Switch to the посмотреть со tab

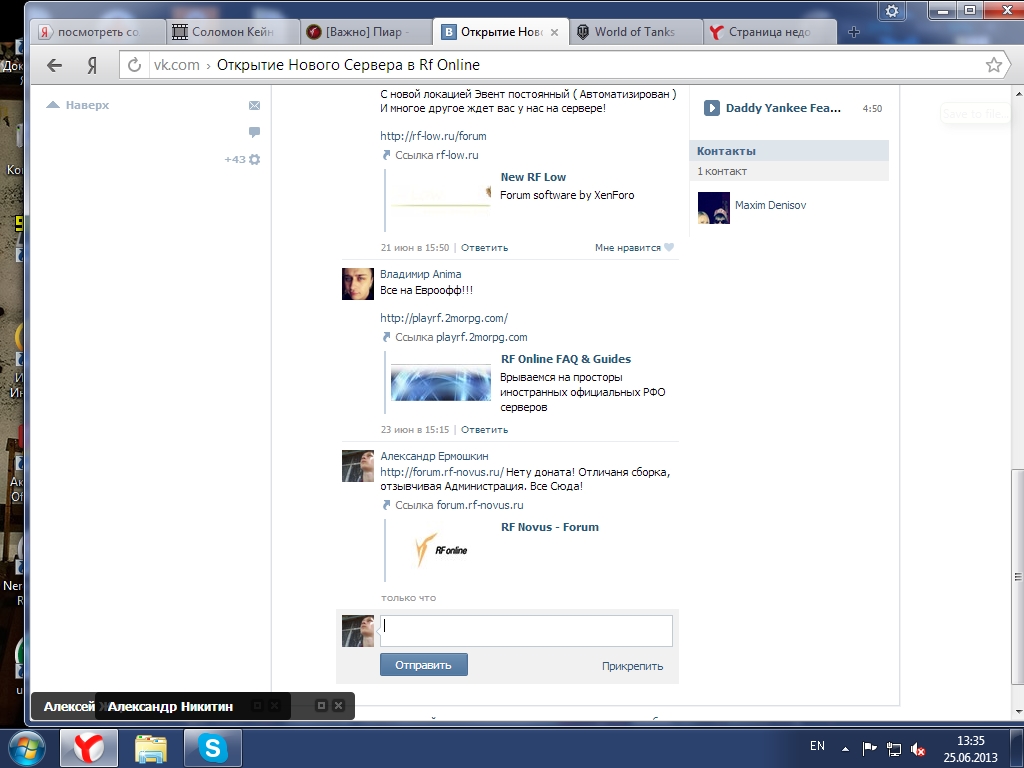98,31
